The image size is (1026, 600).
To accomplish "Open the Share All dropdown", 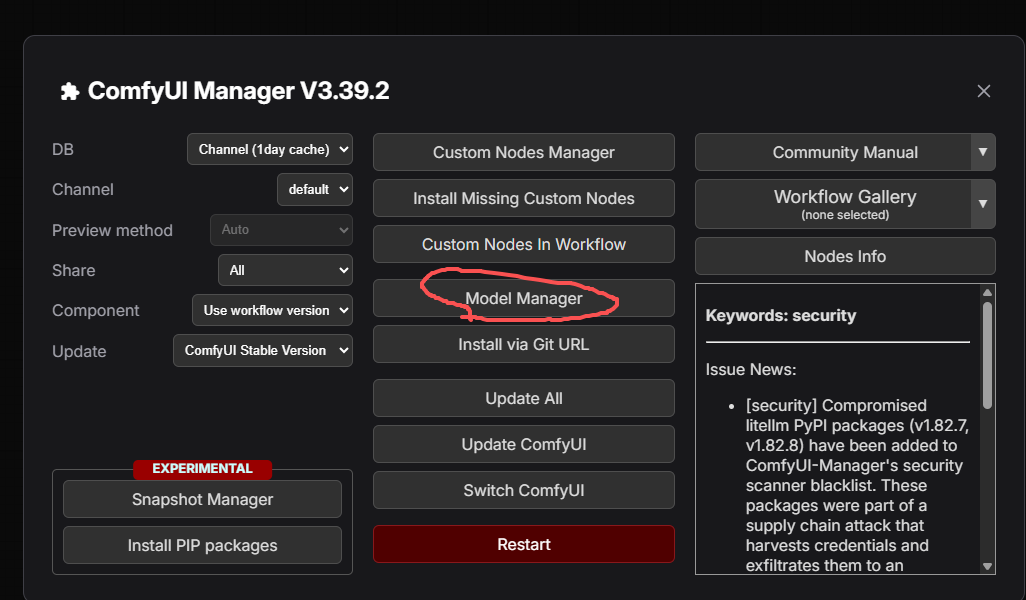I will coord(285,270).
